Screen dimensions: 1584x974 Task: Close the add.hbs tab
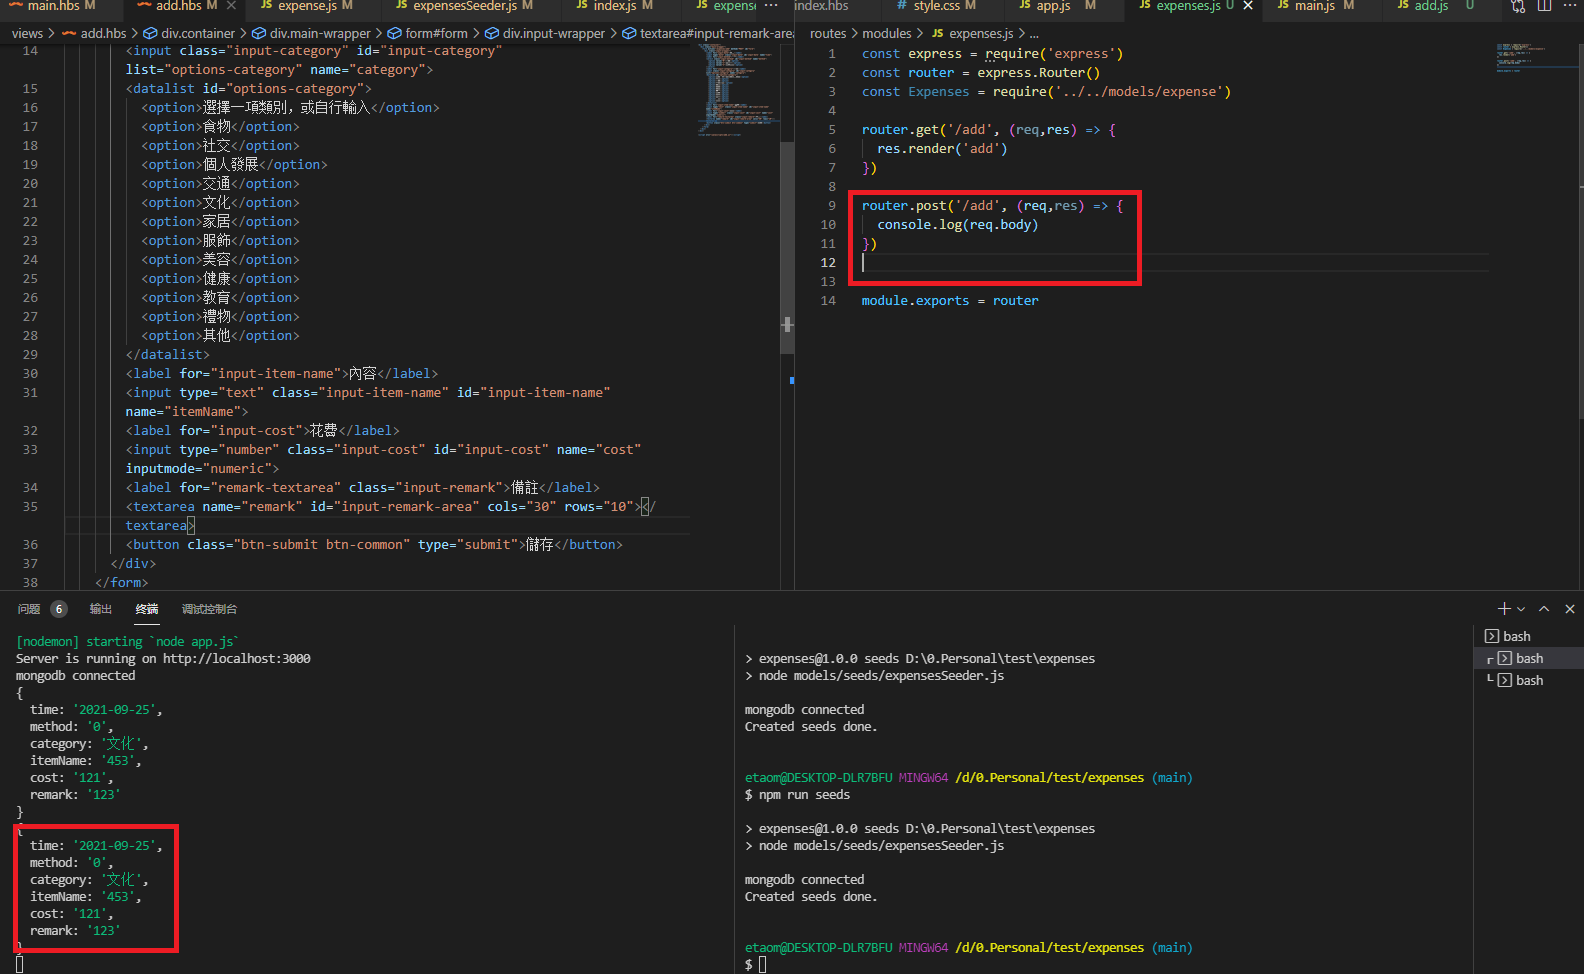click(231, 6)
